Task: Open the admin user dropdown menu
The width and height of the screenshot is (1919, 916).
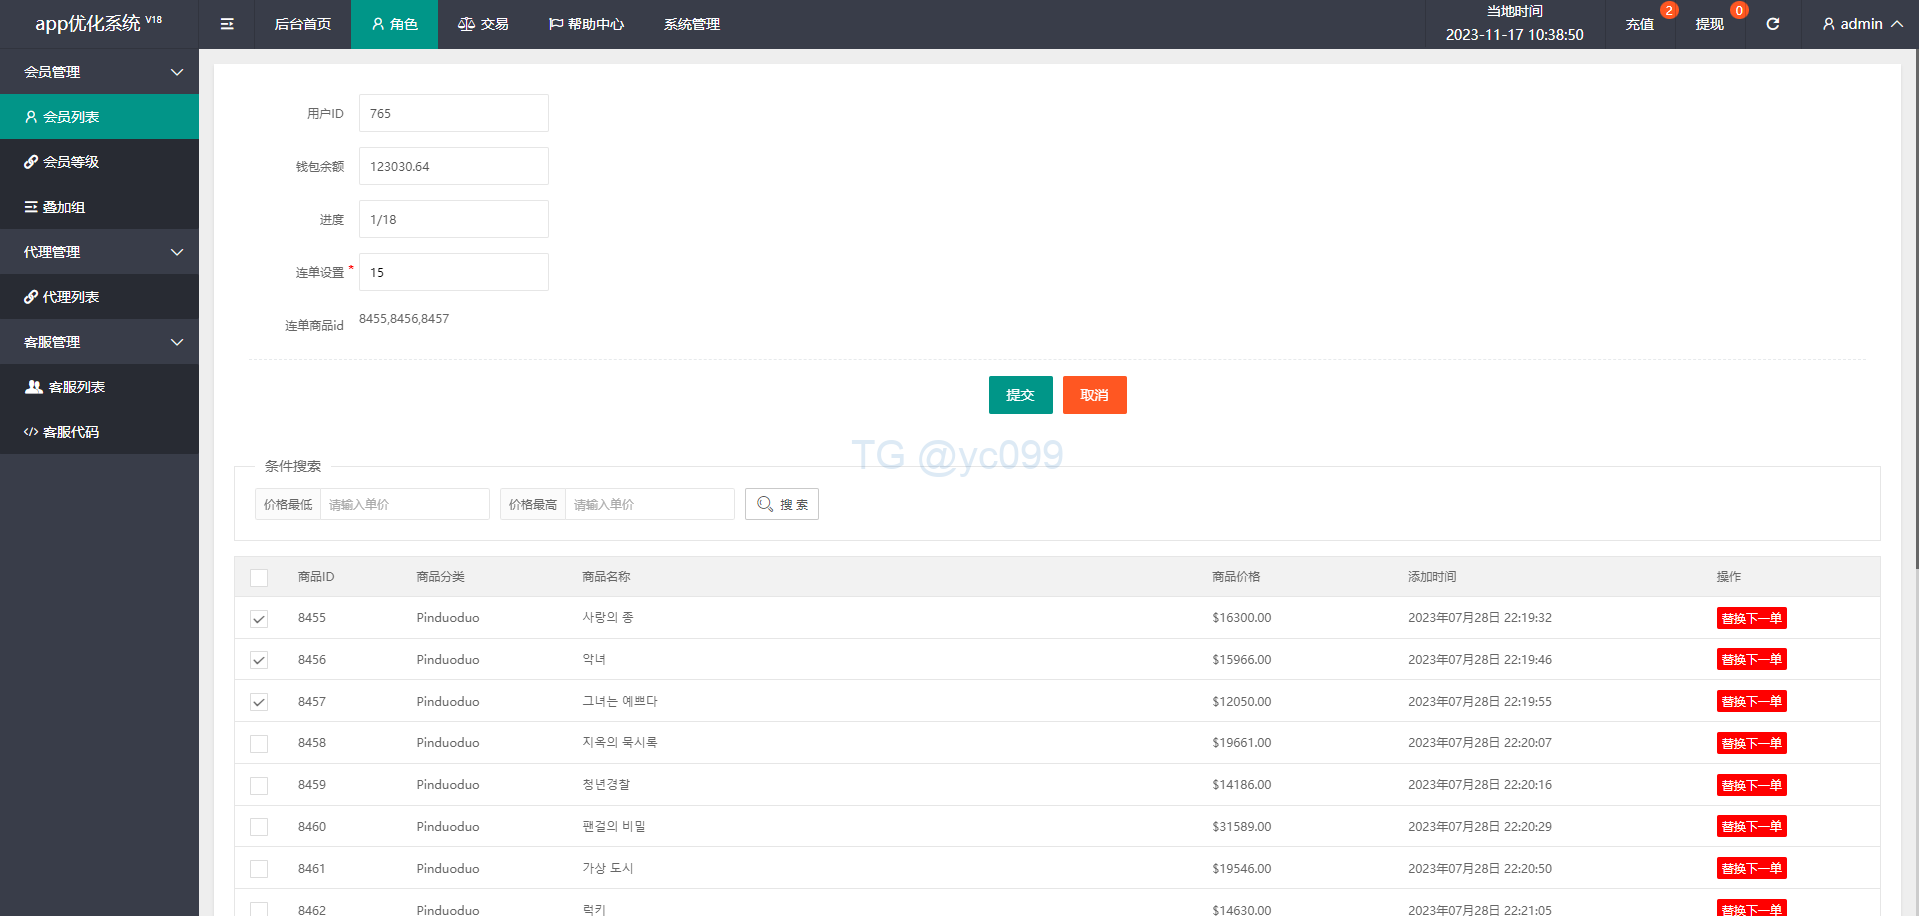Action: coord(1861,24)
